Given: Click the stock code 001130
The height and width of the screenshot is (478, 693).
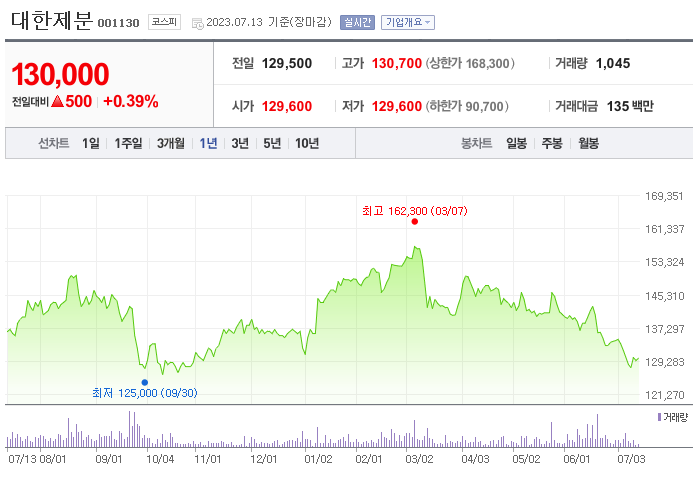Looking at the screenshot, I should 118,23.
